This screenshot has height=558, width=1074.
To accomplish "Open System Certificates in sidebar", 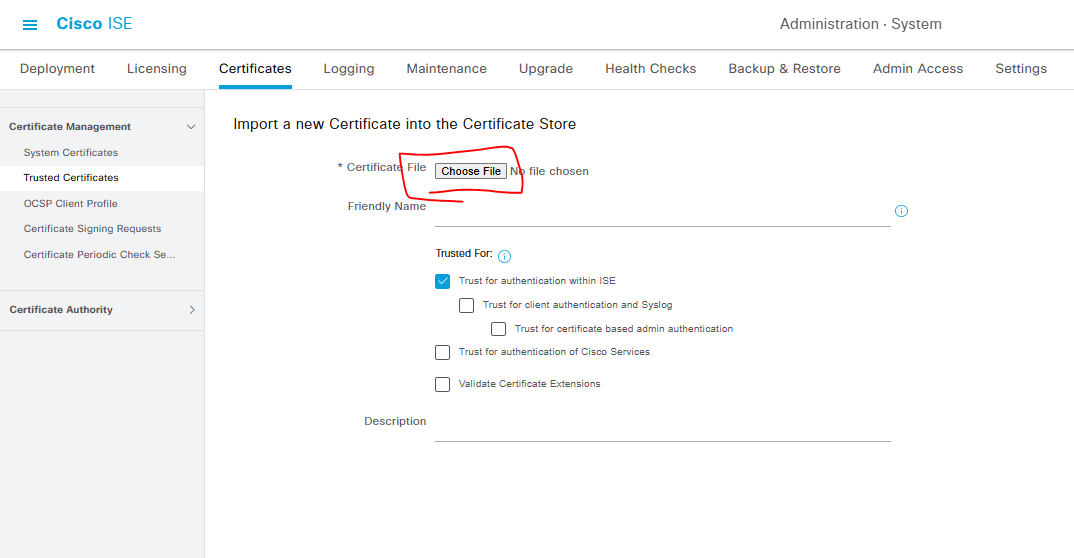I will (71, 153).
